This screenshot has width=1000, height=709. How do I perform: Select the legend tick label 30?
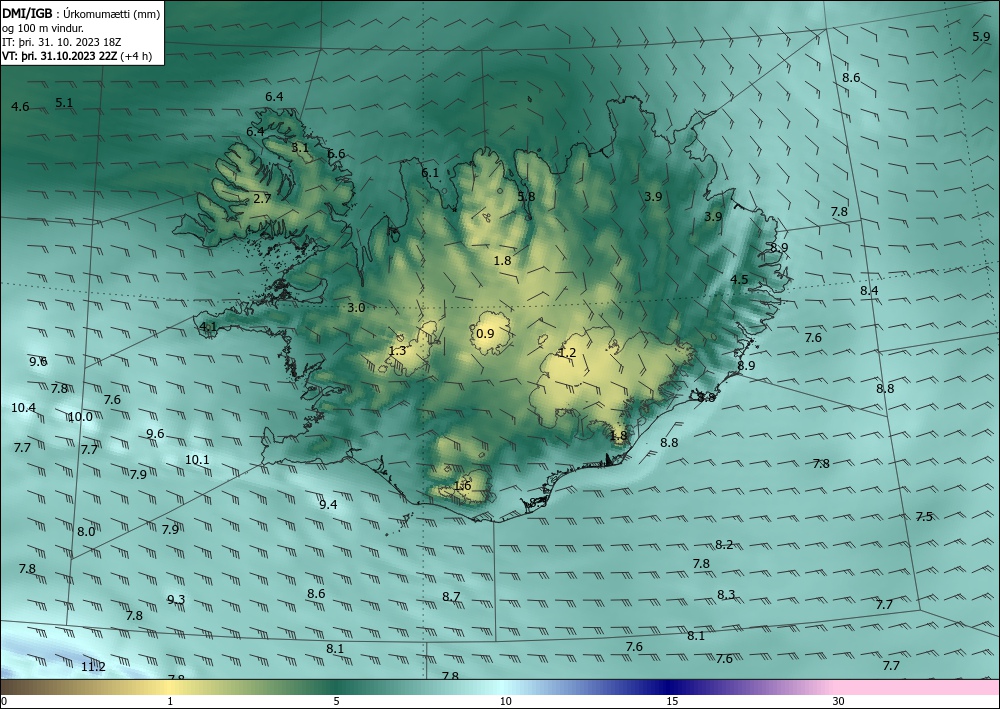838,701
